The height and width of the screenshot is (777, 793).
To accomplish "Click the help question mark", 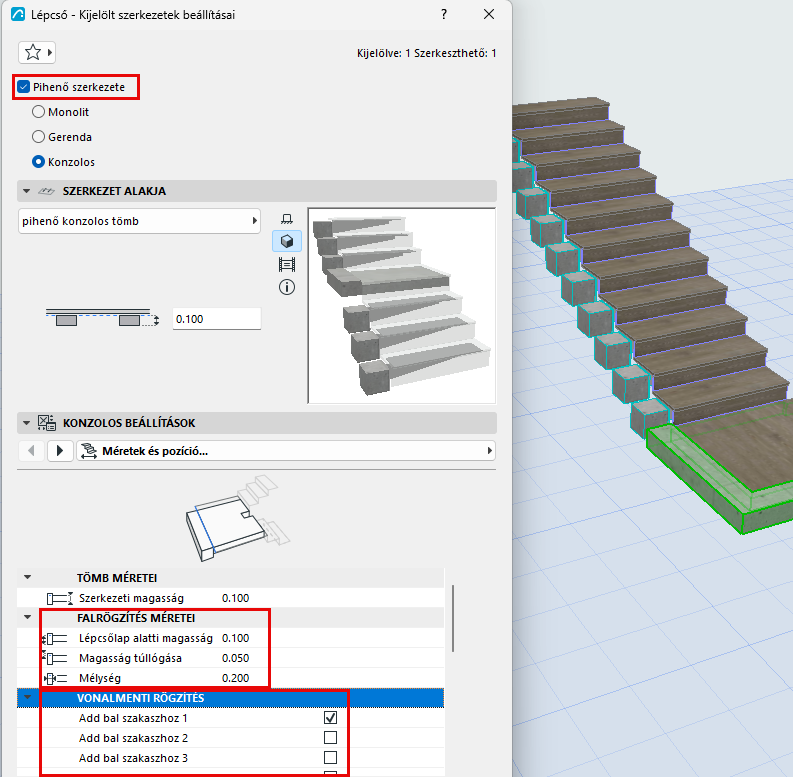I will pos(444,14).
